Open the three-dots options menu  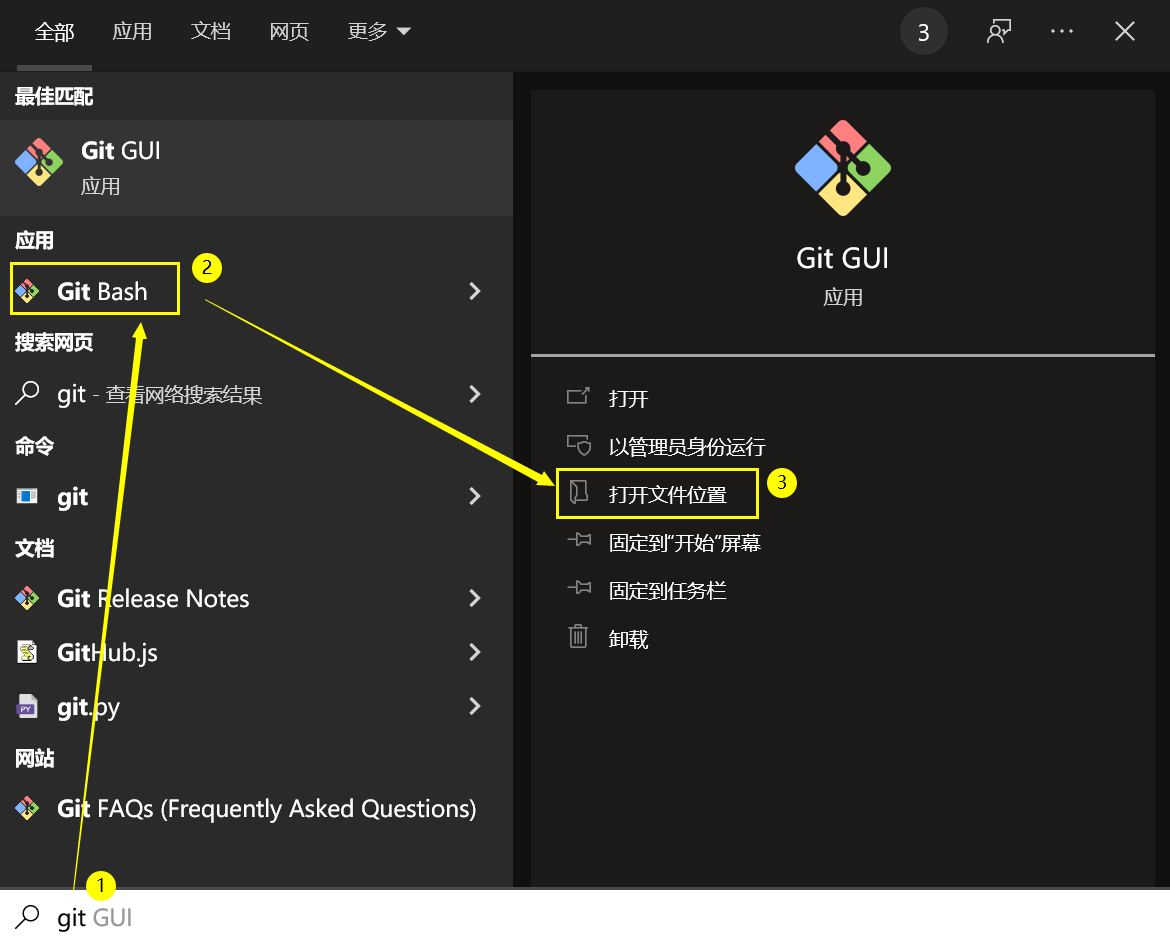tap(1062, 31)
